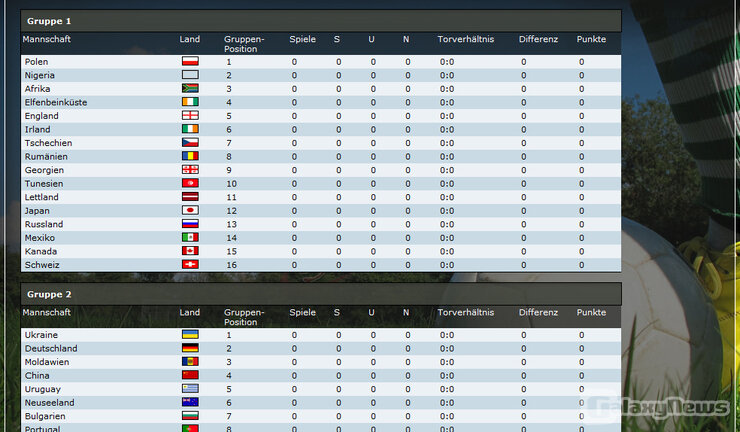Select the Russland team name
The width and height of the screenshot is (740, 432).
43,224
